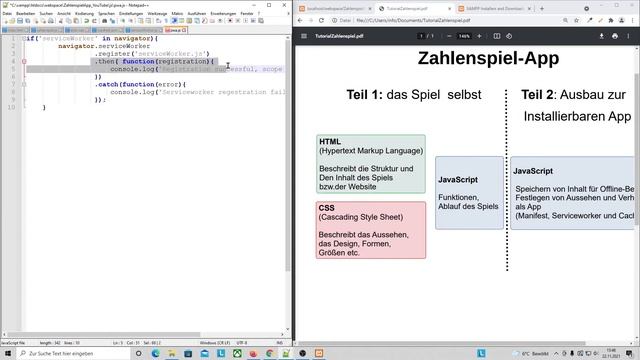This screenshot has width=640, height=360.
Task: Close the pwa.js tab in Notepad++
Action: point(184,30)
